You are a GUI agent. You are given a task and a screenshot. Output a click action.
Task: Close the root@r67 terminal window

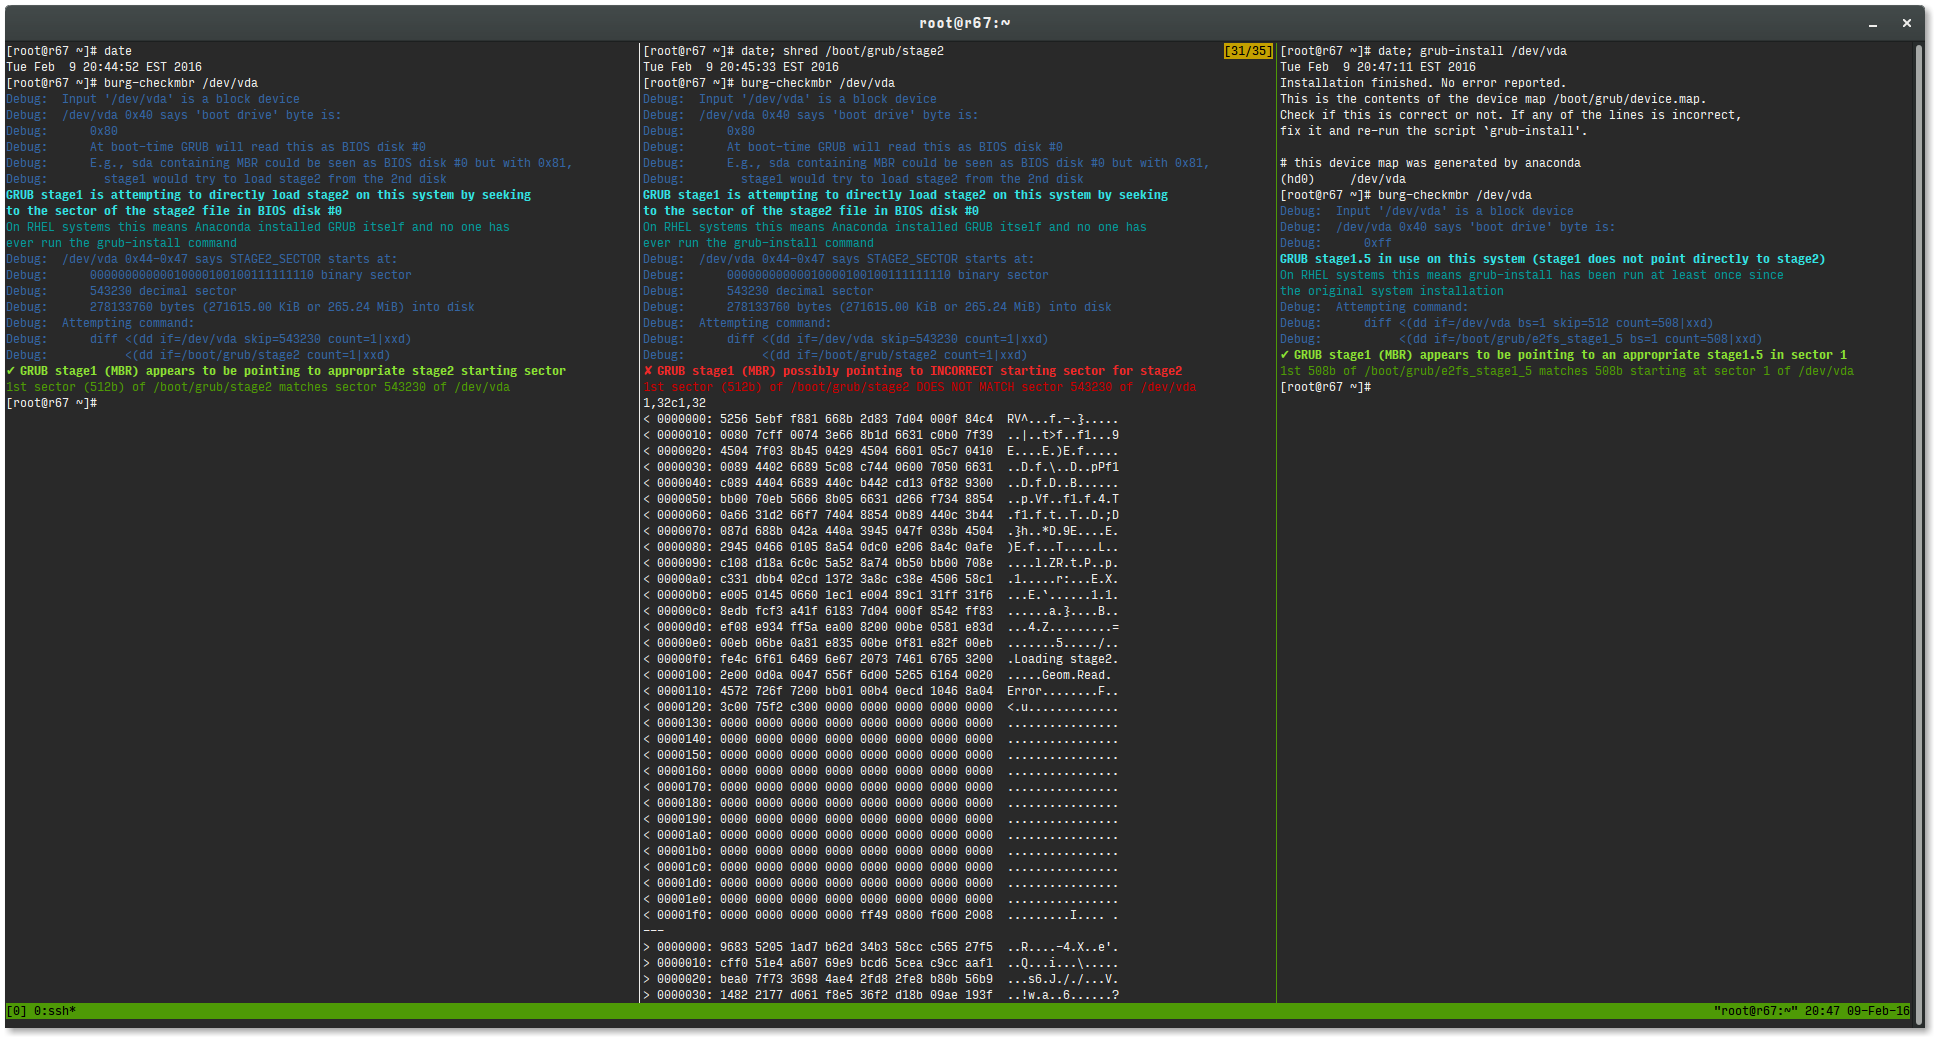pyautogui.click(x=1906, y=23)
